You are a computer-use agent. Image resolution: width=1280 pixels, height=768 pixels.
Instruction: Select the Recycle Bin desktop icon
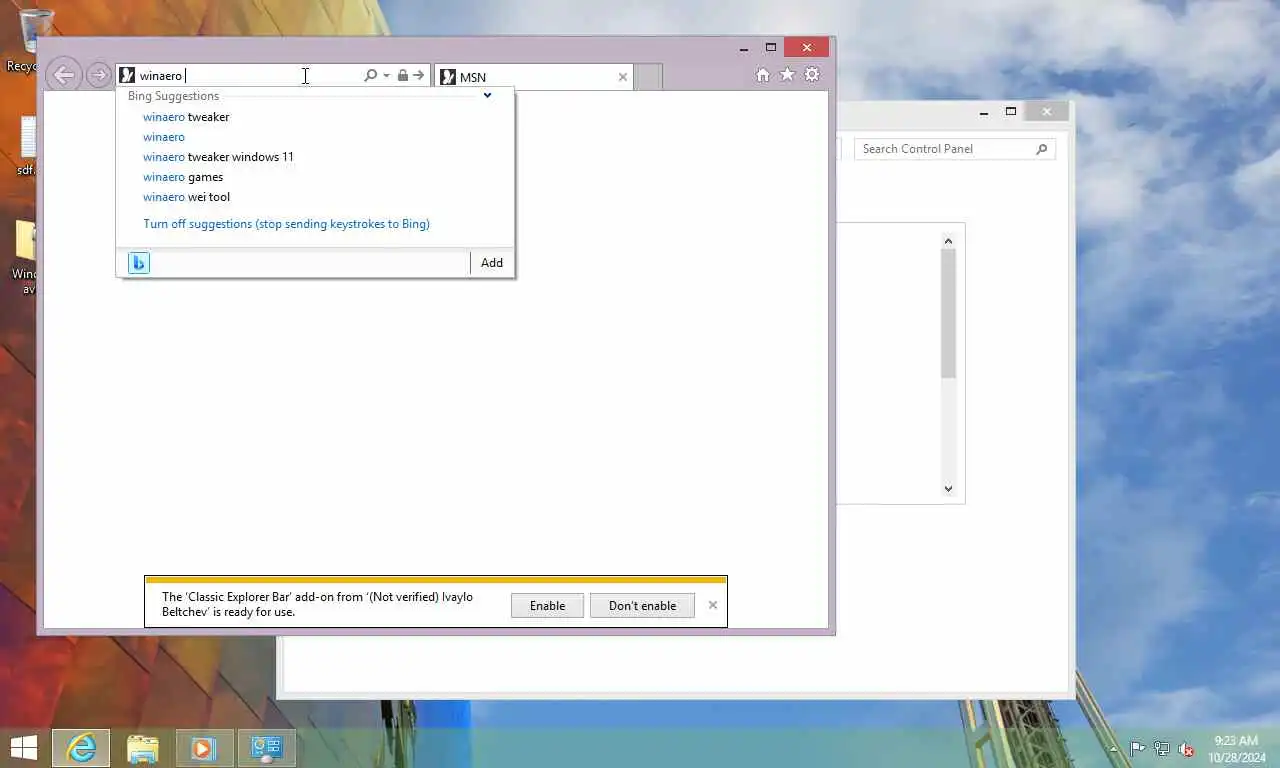(x=35, y=40)
